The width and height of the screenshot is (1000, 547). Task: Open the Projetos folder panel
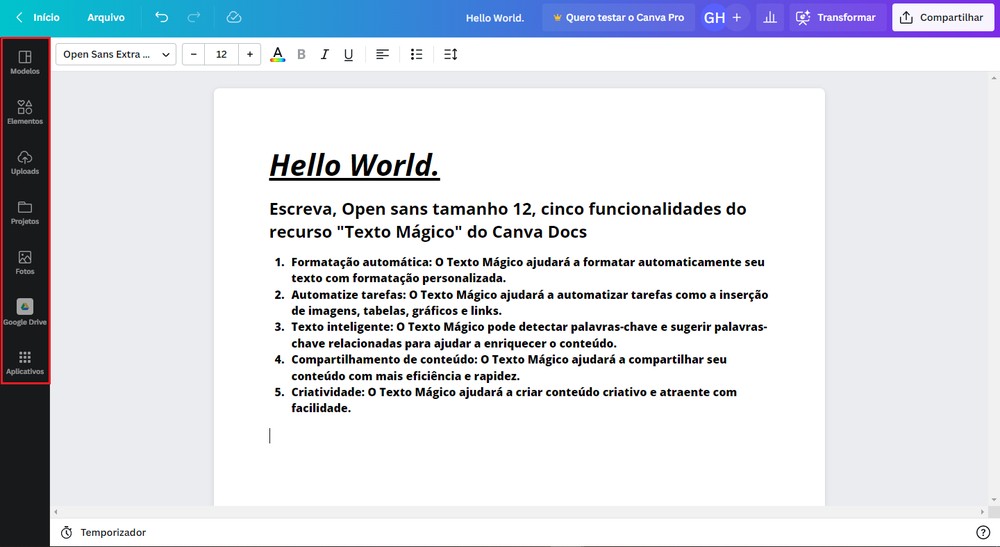pyautogui.click(x=25, y=212)
